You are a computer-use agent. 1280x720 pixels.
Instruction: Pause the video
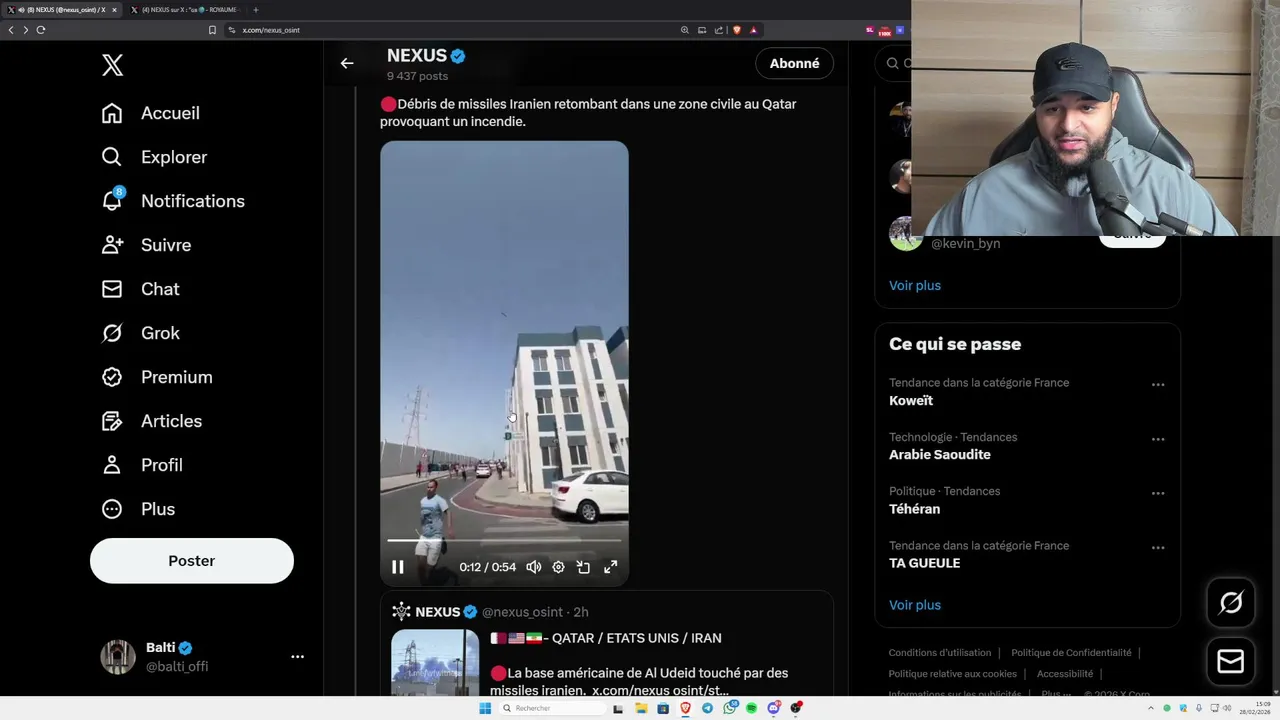coord(398,567)
